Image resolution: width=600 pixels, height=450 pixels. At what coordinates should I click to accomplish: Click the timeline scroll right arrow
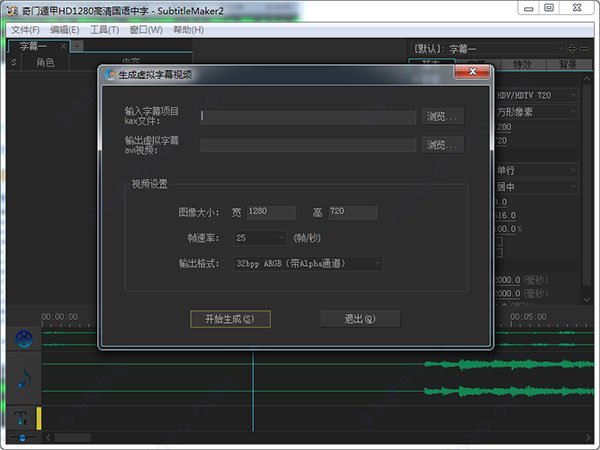point(588,437)
